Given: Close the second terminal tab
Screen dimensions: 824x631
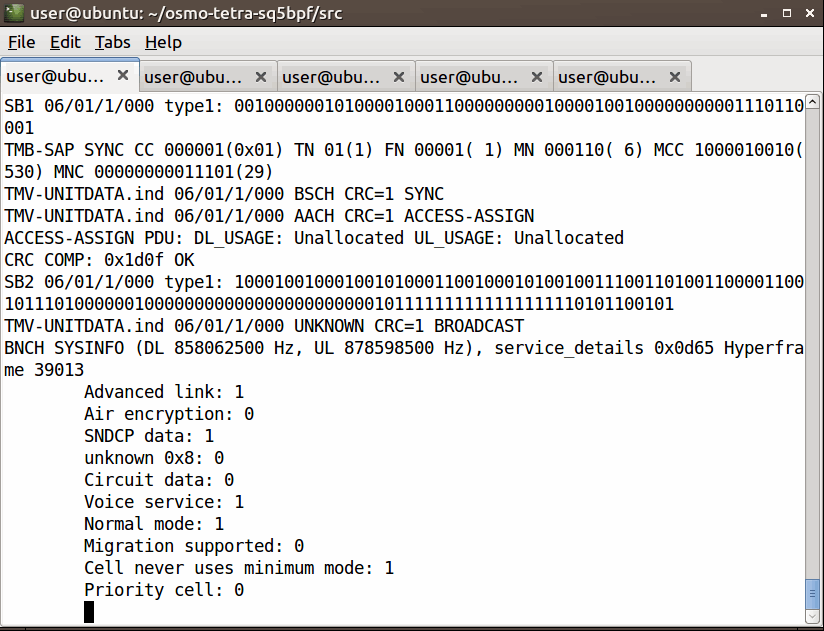Looking at the screenshot, I should [261, 77].
